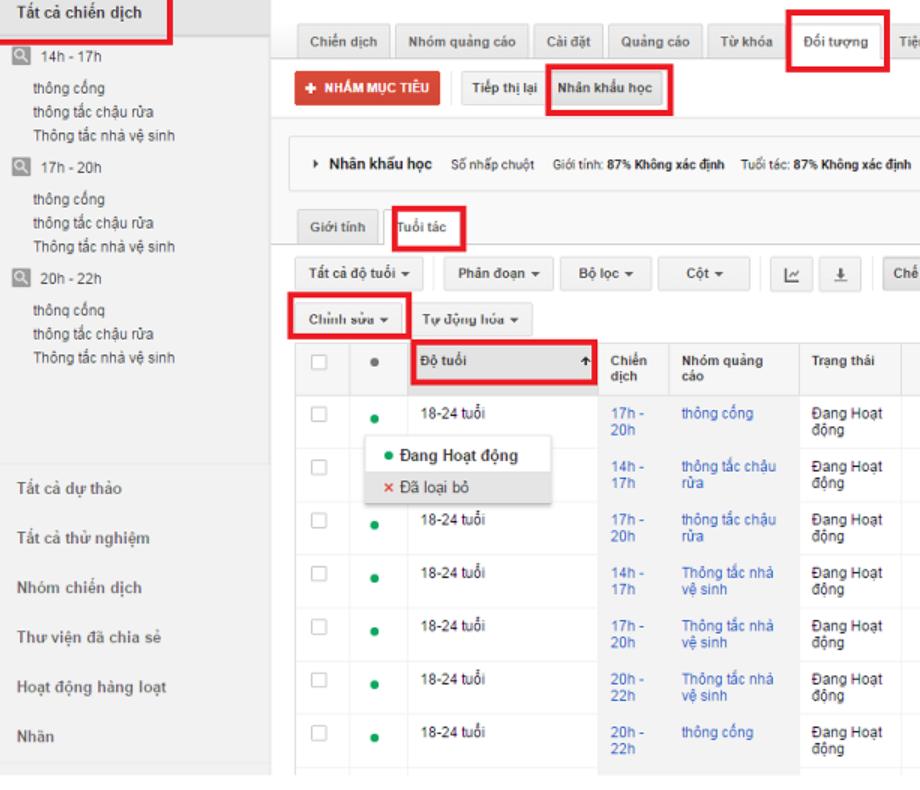Select Tất cả chiến dịch in sidebar
920x790 pixels.
coord(79,12)
